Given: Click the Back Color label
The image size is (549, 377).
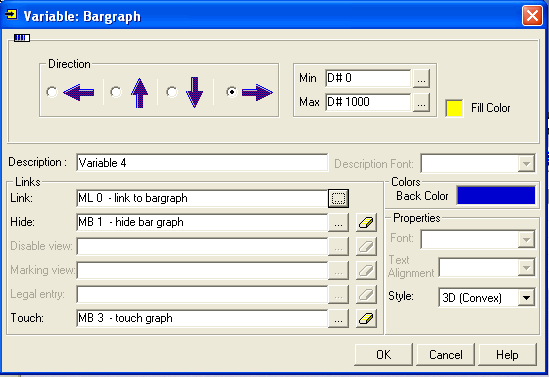Looking at the screenshot, I should (422, 196).
